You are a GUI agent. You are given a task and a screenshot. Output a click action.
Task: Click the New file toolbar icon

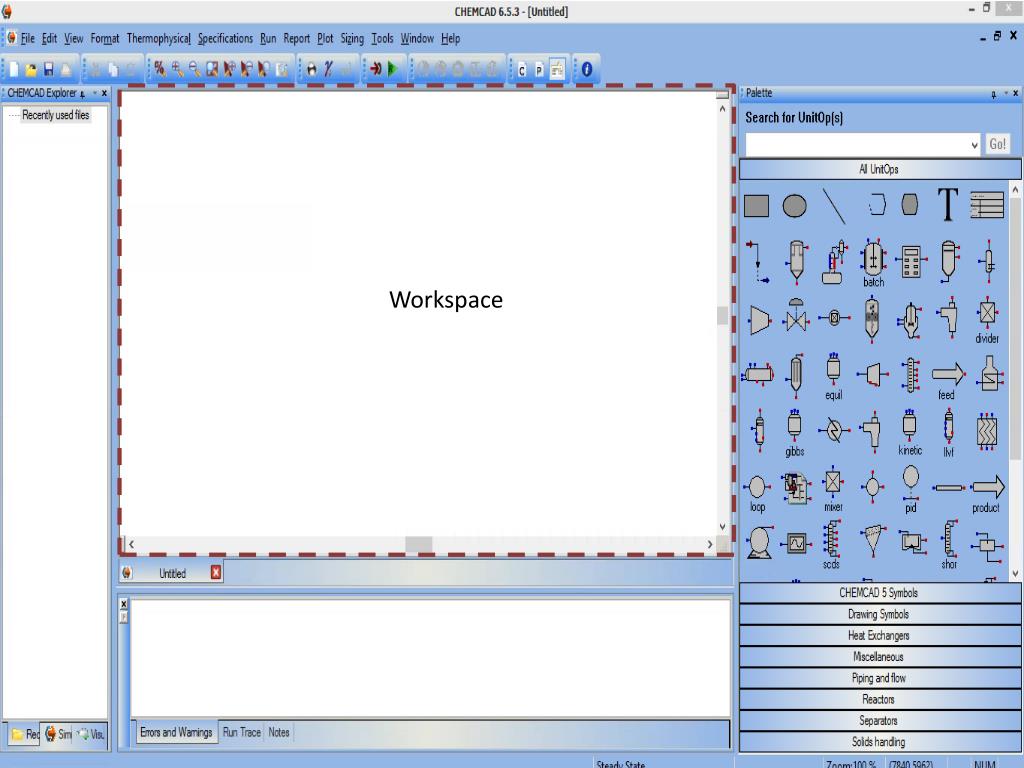[x=14, y=69]
